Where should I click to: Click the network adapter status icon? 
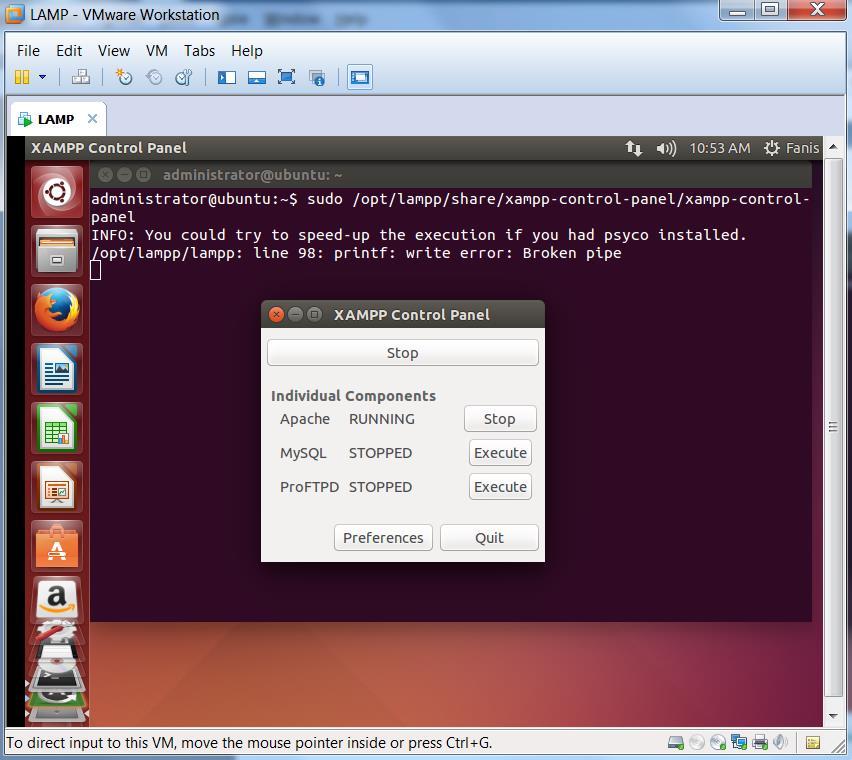[x=738, y=742]
